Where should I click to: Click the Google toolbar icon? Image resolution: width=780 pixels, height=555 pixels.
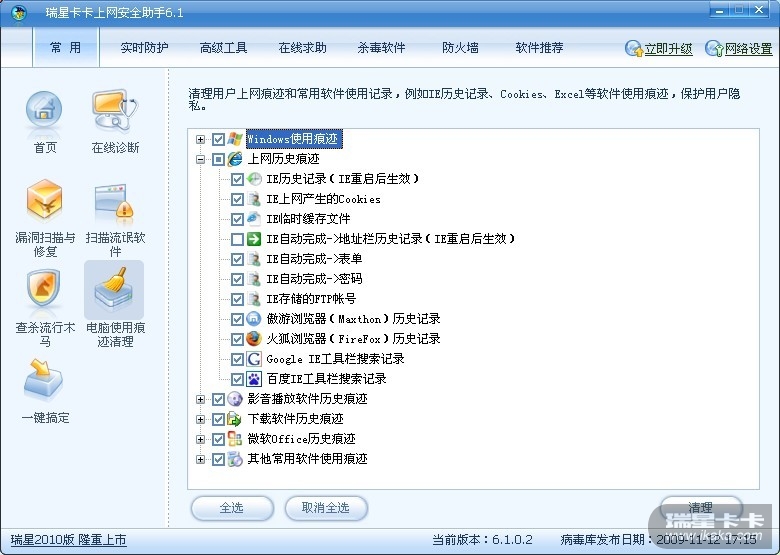click(254, 359)
